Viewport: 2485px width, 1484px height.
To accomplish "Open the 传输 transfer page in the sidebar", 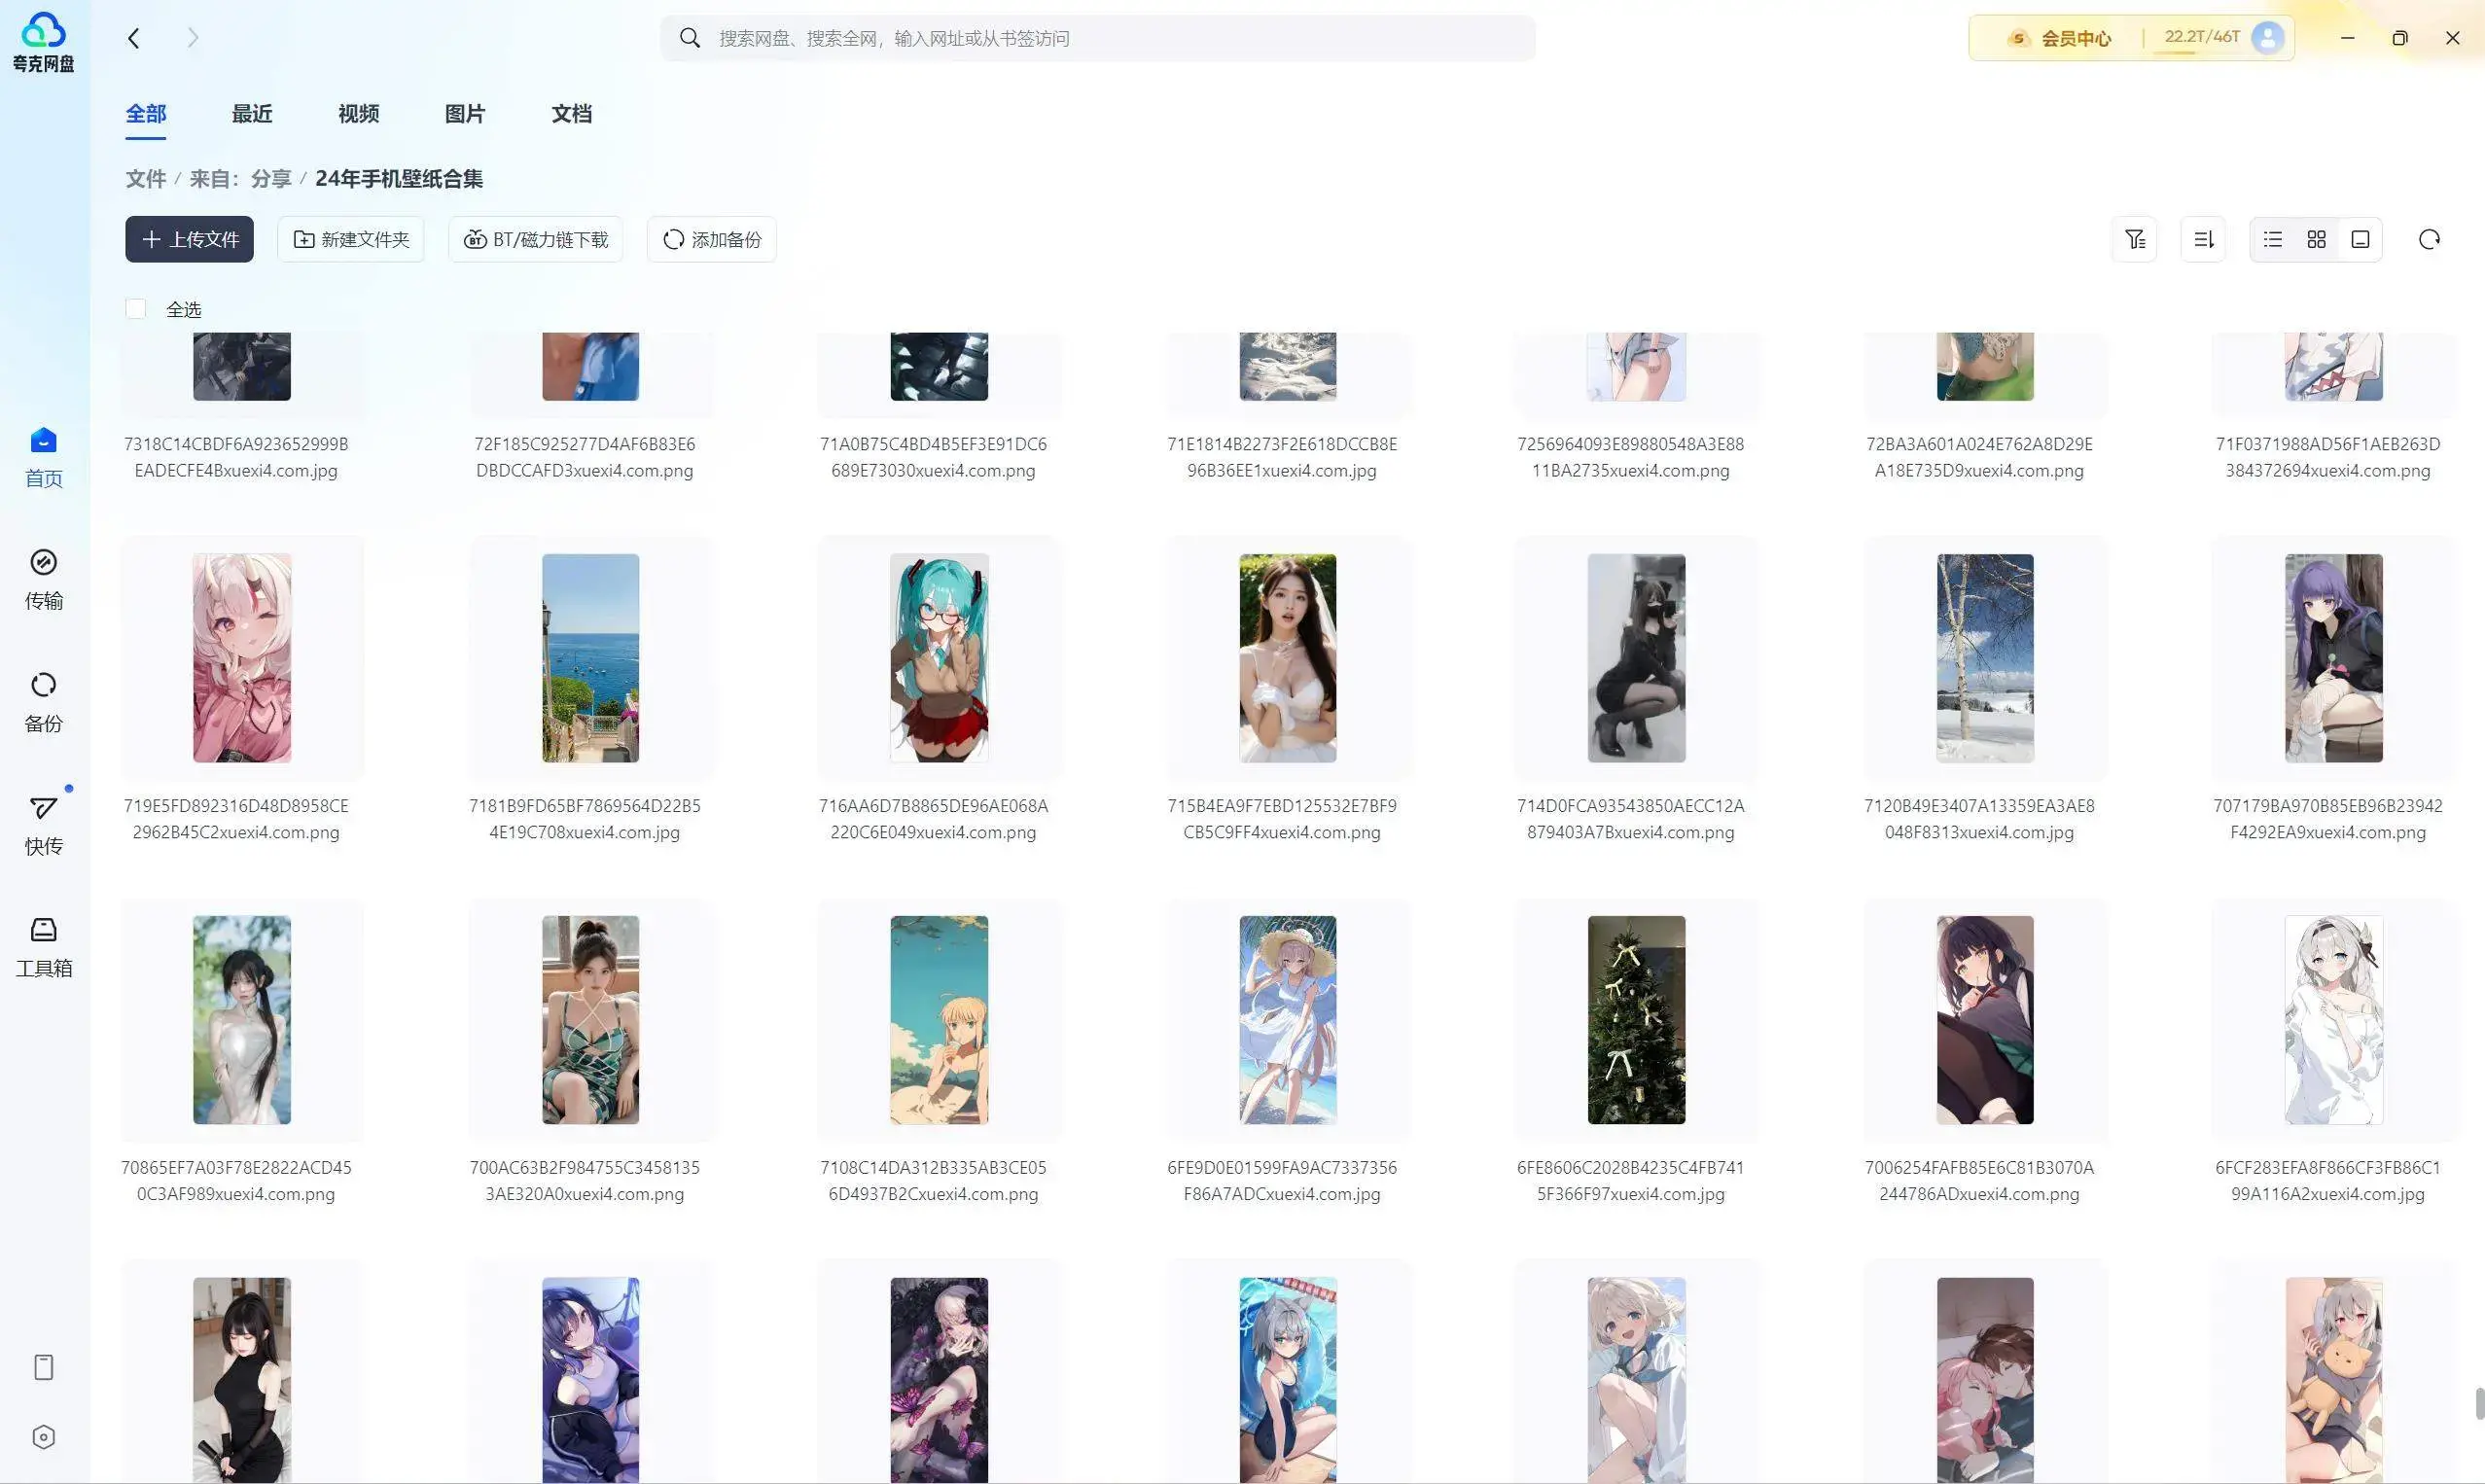I will (43, 578).
